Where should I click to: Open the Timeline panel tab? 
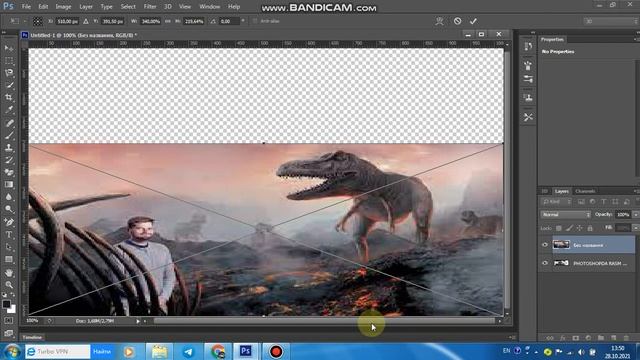[x=32, y=338]
